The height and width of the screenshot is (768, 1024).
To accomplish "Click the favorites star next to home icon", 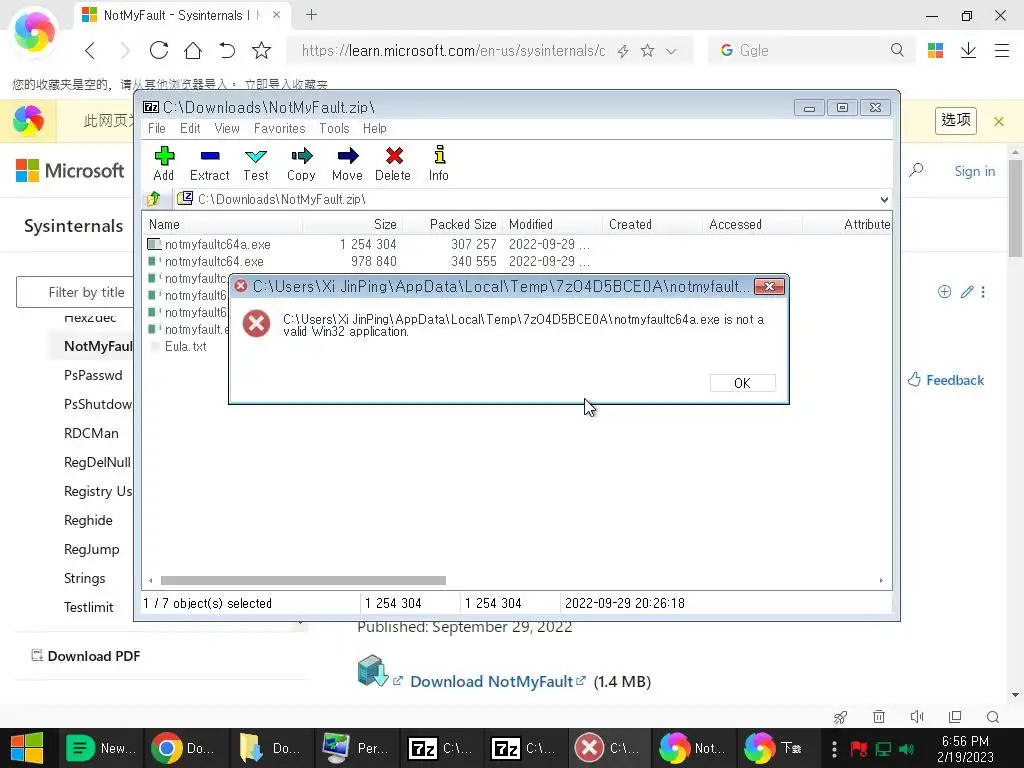I will tap(261, 50).
